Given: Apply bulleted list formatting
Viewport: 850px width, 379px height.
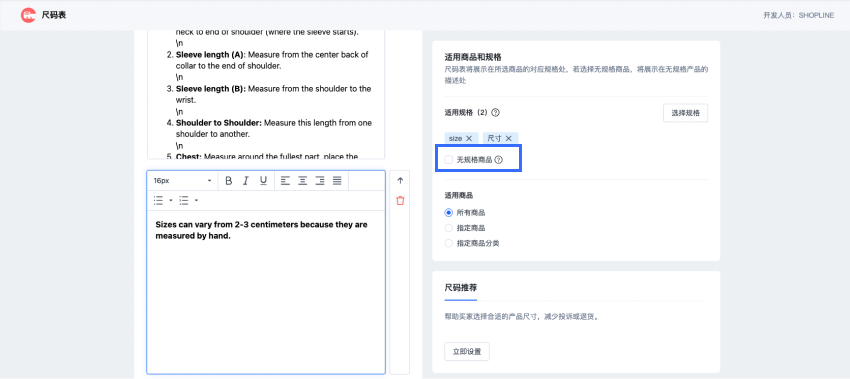Looking at the screenshot, I should [158, 201].
